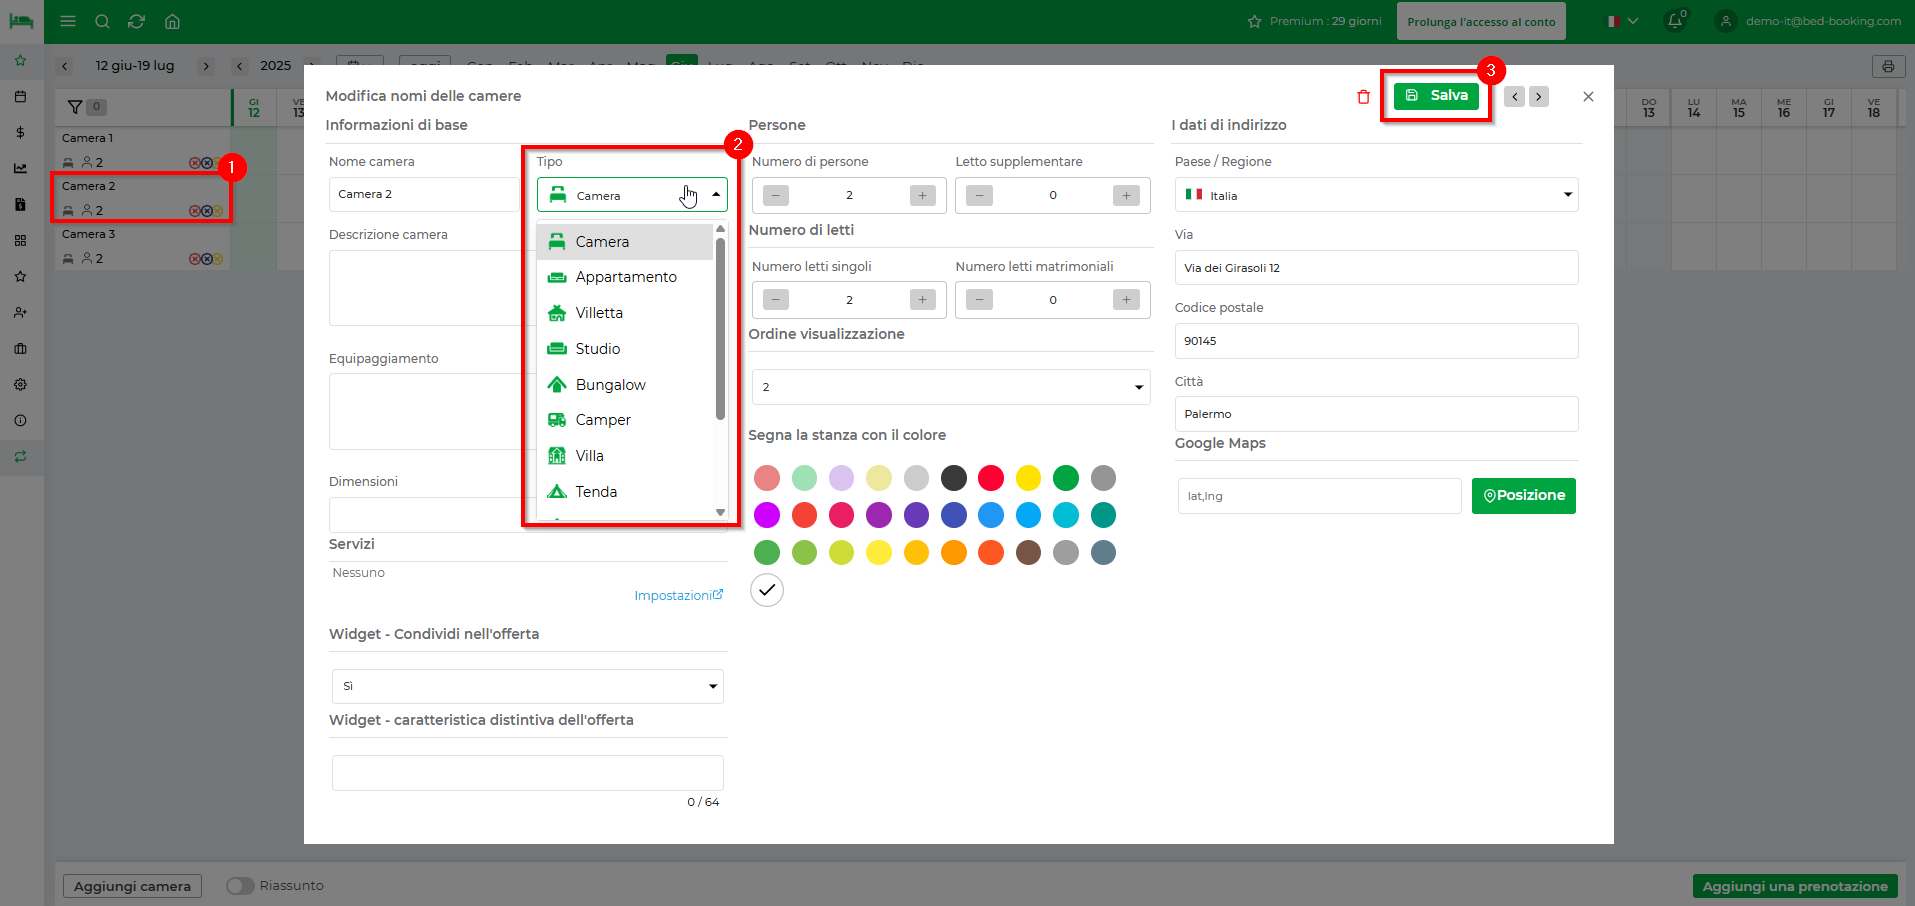Screen dimensions: 1915x906
Task: Click the Salva button
Action: [1436, 96]
